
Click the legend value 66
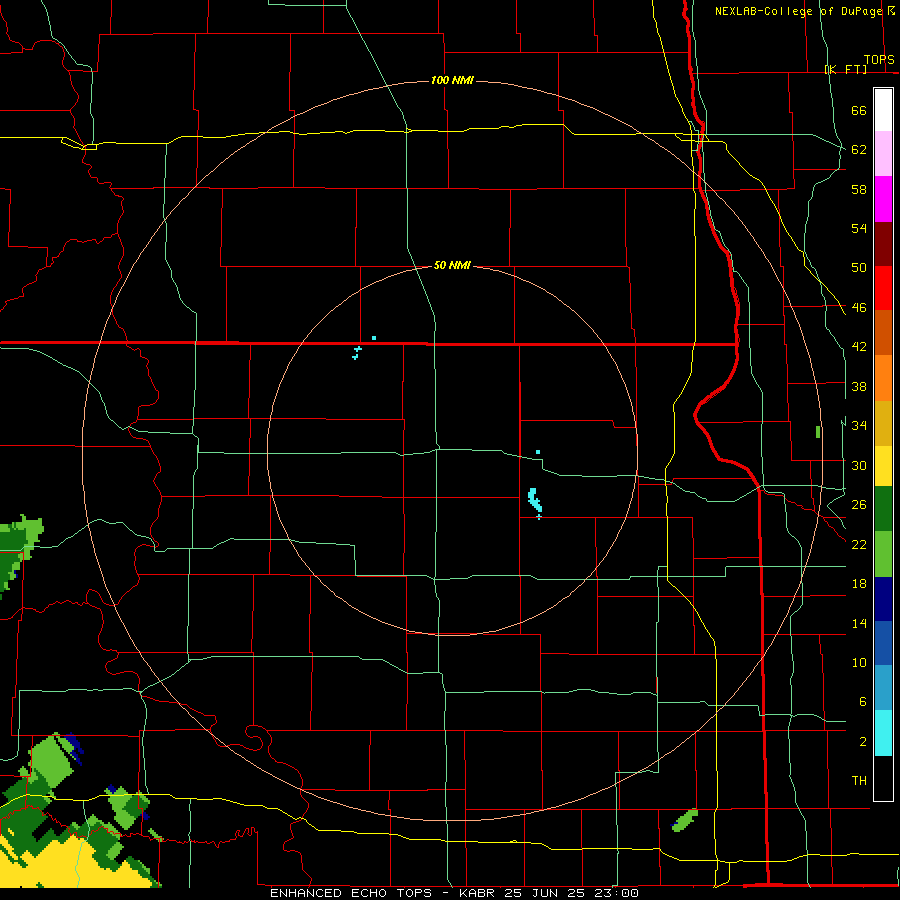pos(859,110)
